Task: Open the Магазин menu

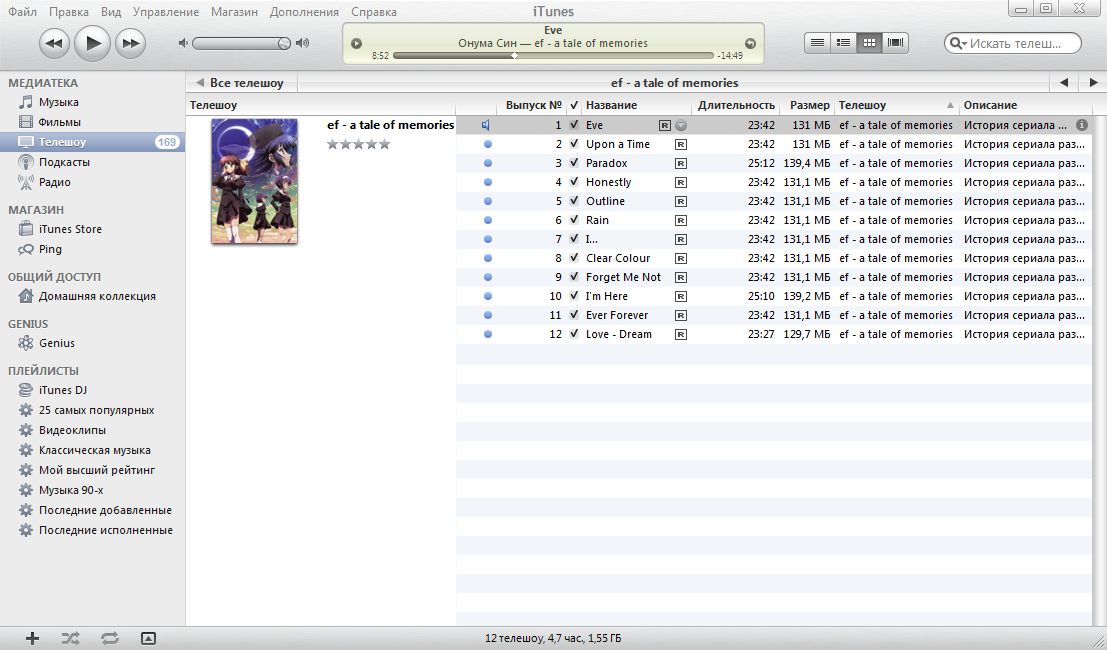Action: tap(234, 12)
